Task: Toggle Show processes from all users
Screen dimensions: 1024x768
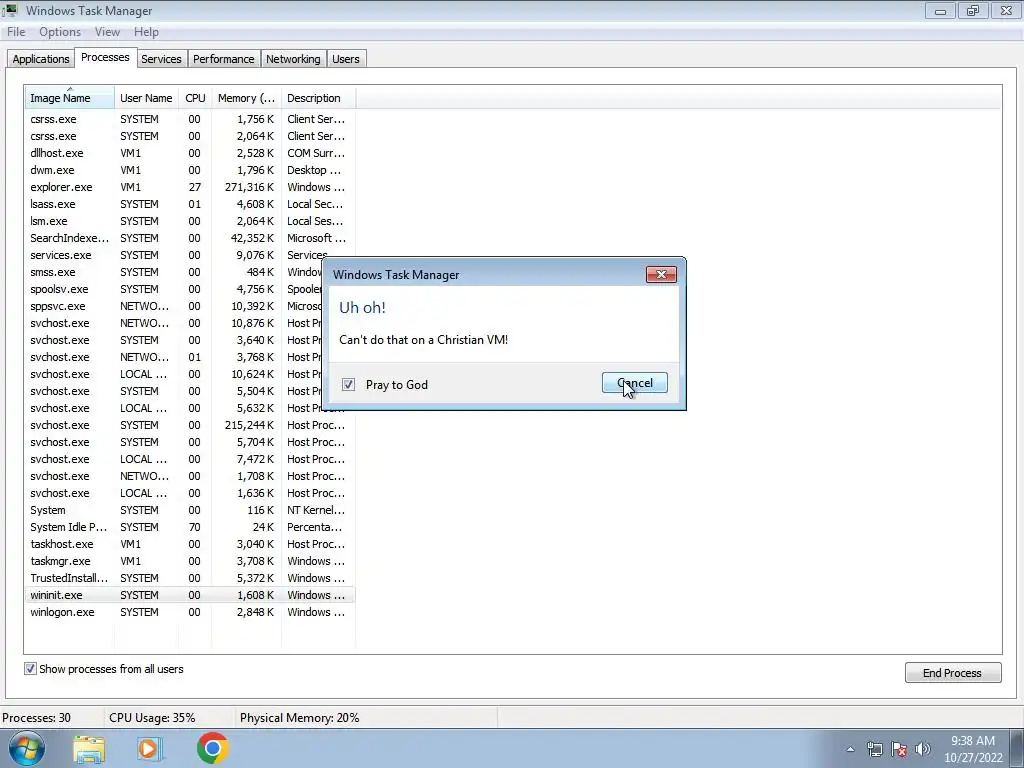Action: (30, 669)
